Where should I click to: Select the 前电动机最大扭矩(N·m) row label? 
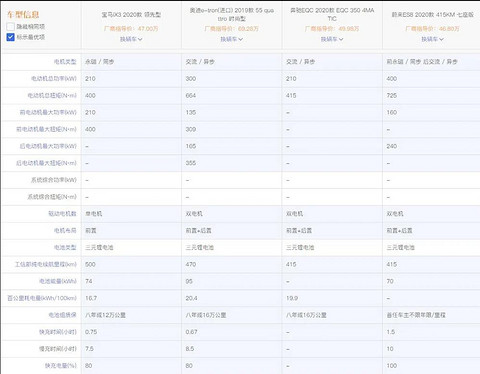pos(46,129)
